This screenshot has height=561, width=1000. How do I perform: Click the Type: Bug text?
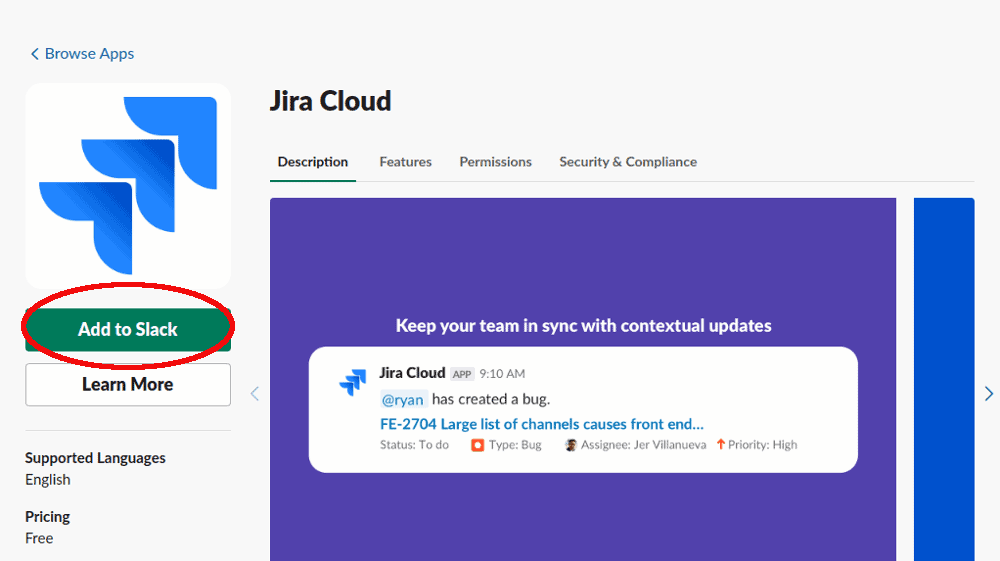click(x=515, y=445)
